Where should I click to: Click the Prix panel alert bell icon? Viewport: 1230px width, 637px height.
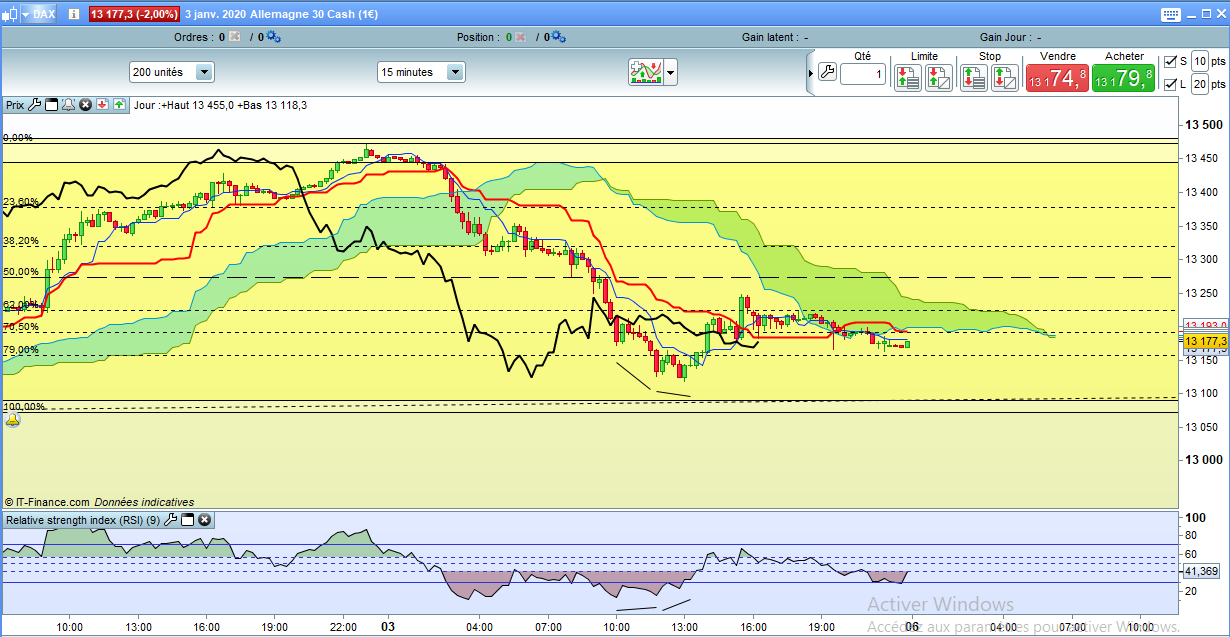click(x=68, y=104)
